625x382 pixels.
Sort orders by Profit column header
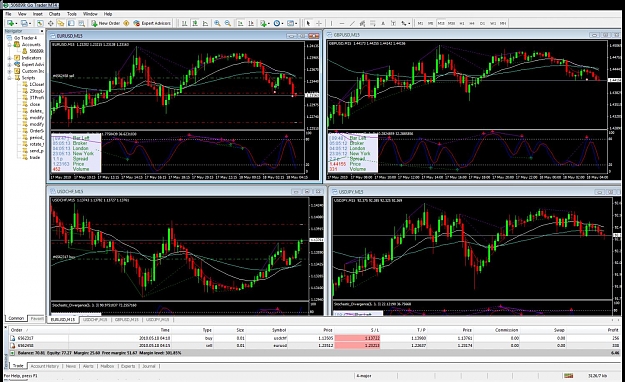click(613, 330)
